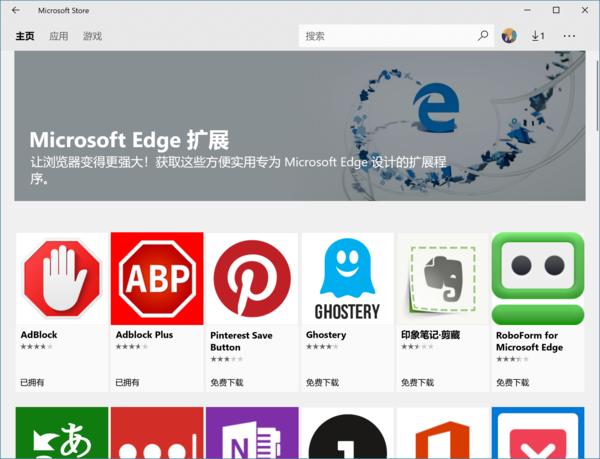600x459 pixels.
Task: Open the Pinterest Save Button icon
Action: pos(252,278)
